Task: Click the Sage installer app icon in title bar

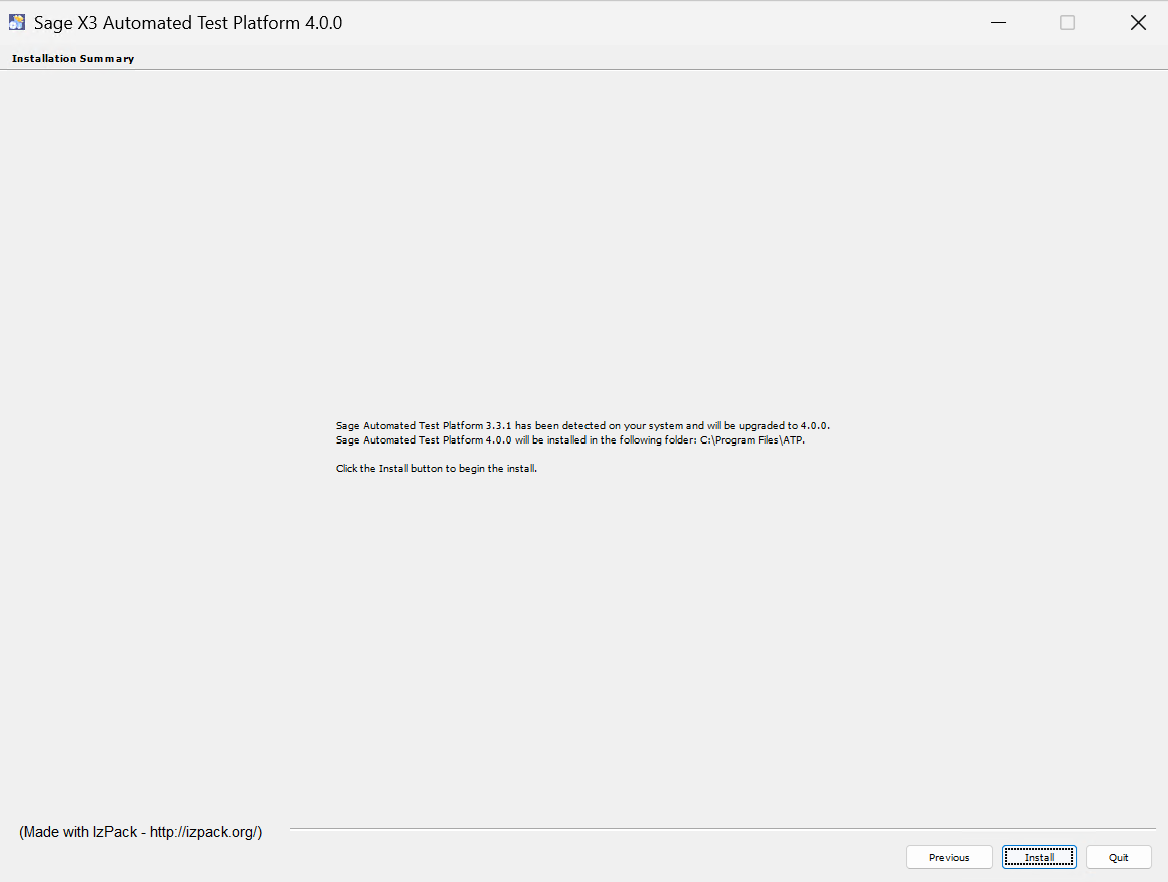Action: point(16,22)
